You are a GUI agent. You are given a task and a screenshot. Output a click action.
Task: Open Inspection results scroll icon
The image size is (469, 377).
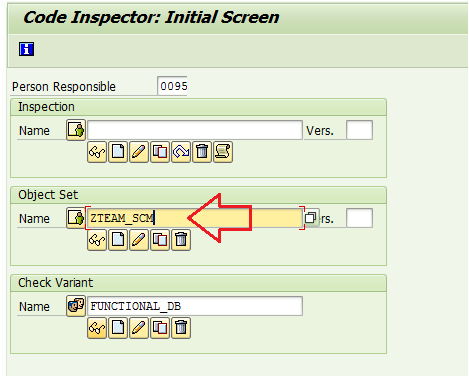(x=223, y=152)
